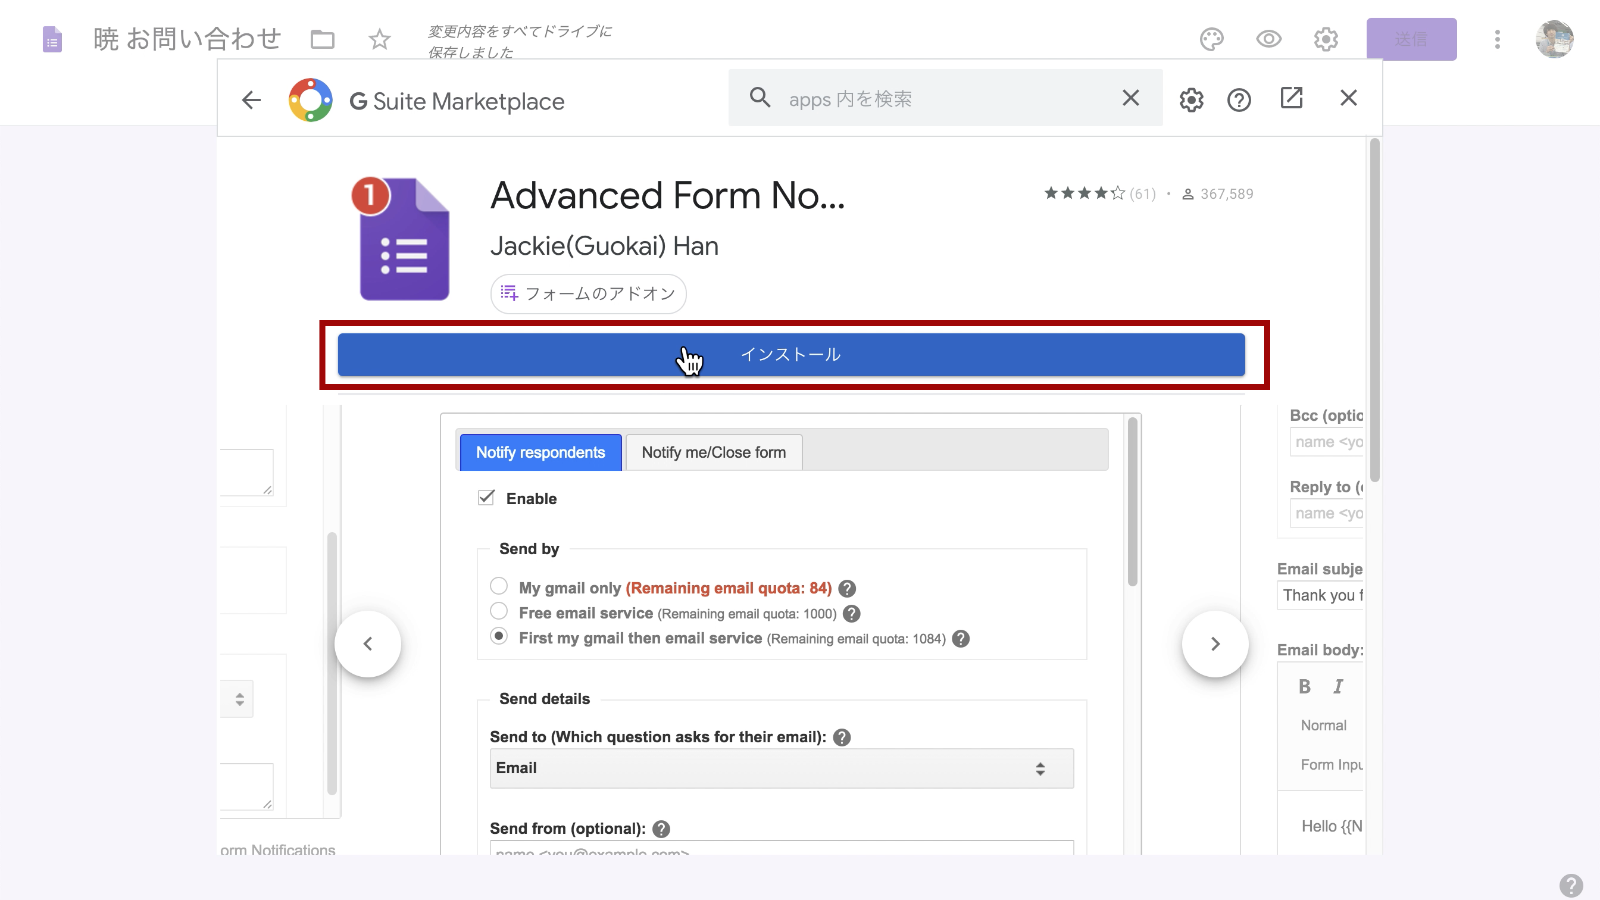Close the Marketplace dialog
This screenshot has width=1600, height=900.
pos(1349,98)
